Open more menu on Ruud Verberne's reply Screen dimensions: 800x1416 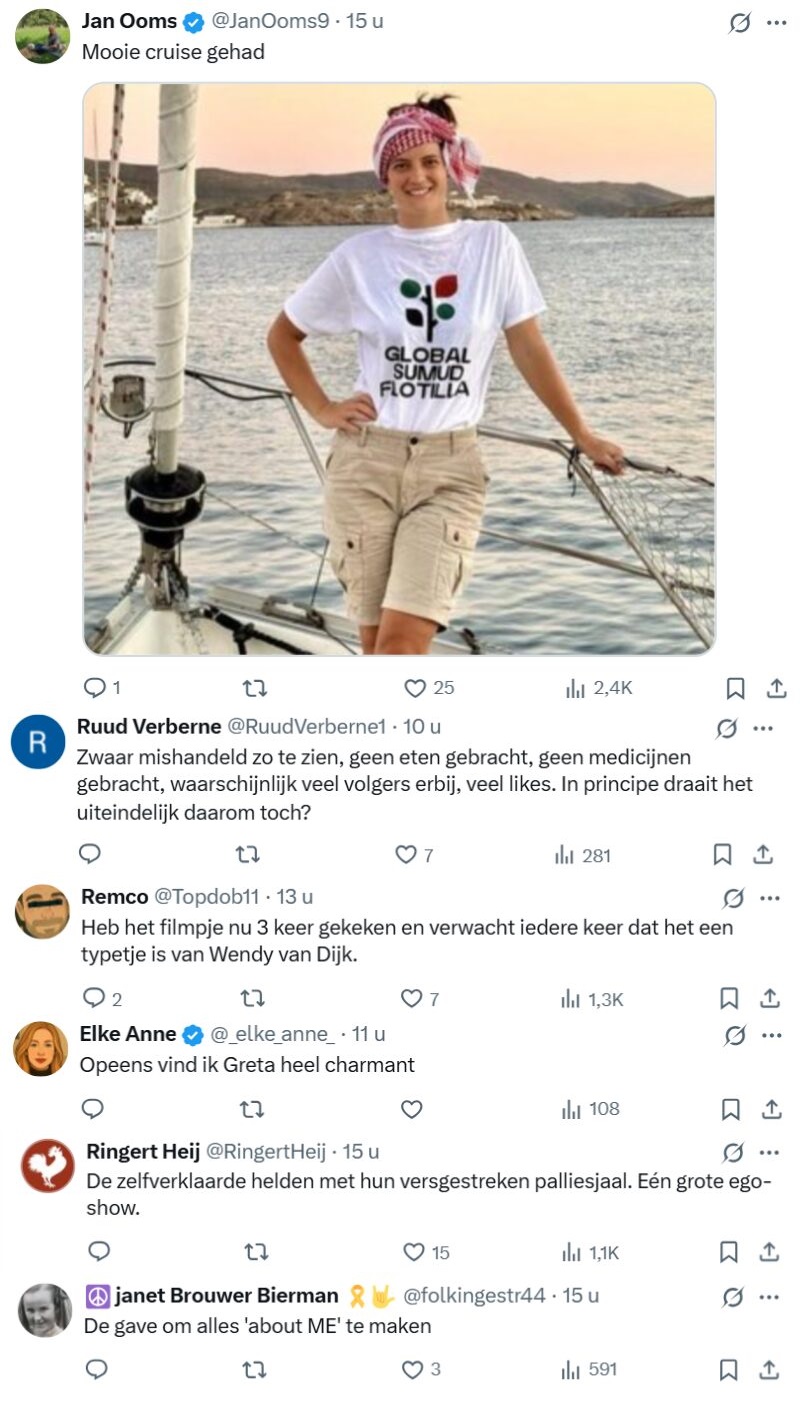(x=763, y=728)
